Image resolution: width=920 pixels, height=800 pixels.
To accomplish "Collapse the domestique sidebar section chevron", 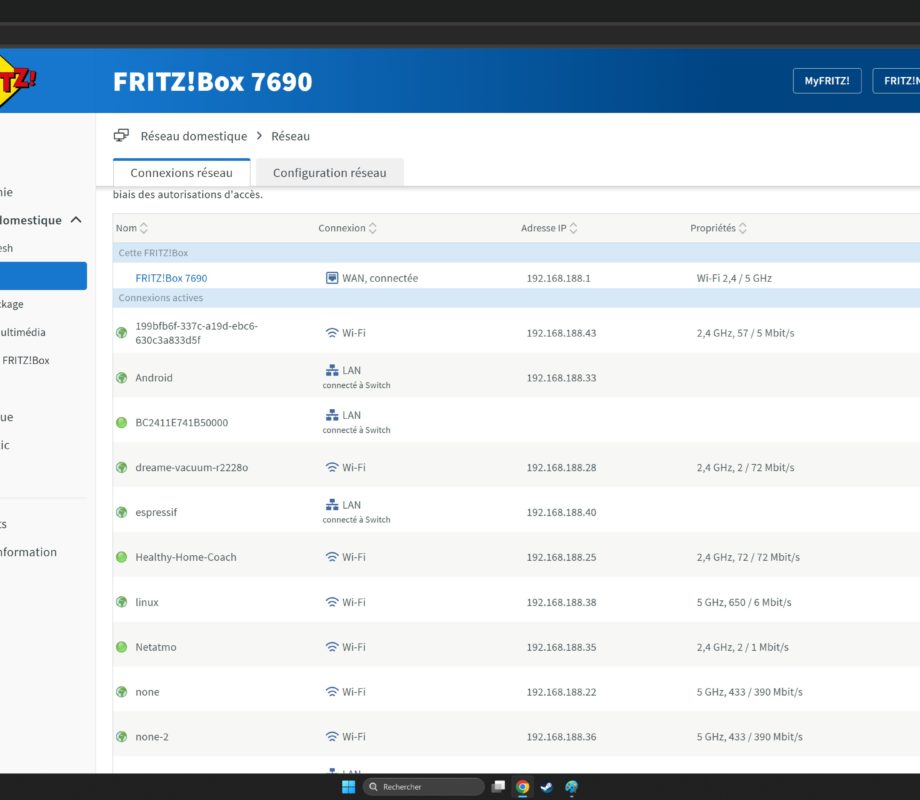I will pyautogui.click(x=76, y=220).
